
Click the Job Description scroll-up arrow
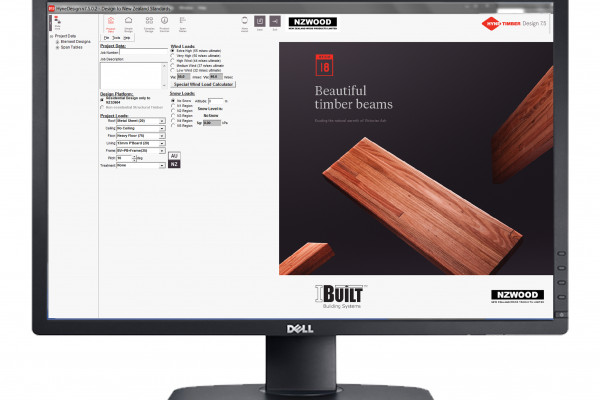pos(165,65)
